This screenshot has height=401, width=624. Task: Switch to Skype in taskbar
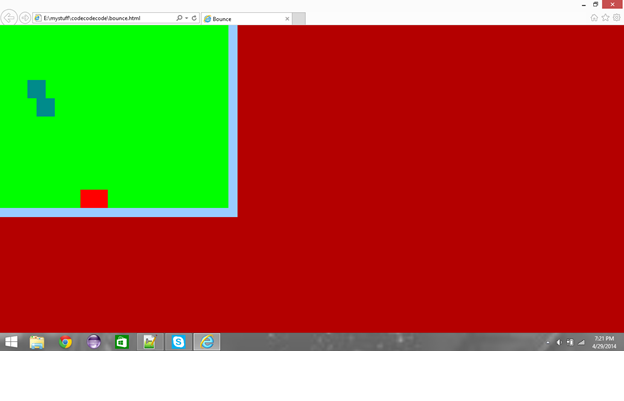pos(178,342)
